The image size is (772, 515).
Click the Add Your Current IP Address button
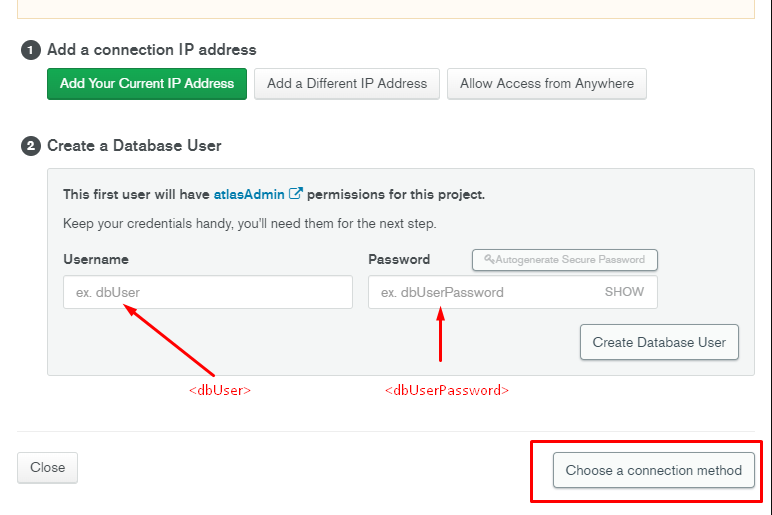coord(147,84)
